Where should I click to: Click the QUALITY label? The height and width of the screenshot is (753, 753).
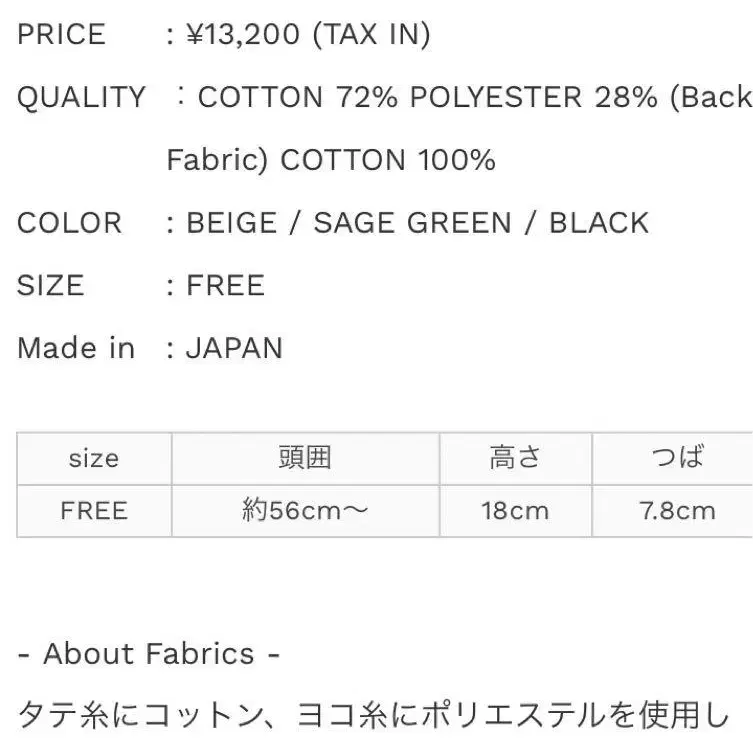click(x=81, y=98)
